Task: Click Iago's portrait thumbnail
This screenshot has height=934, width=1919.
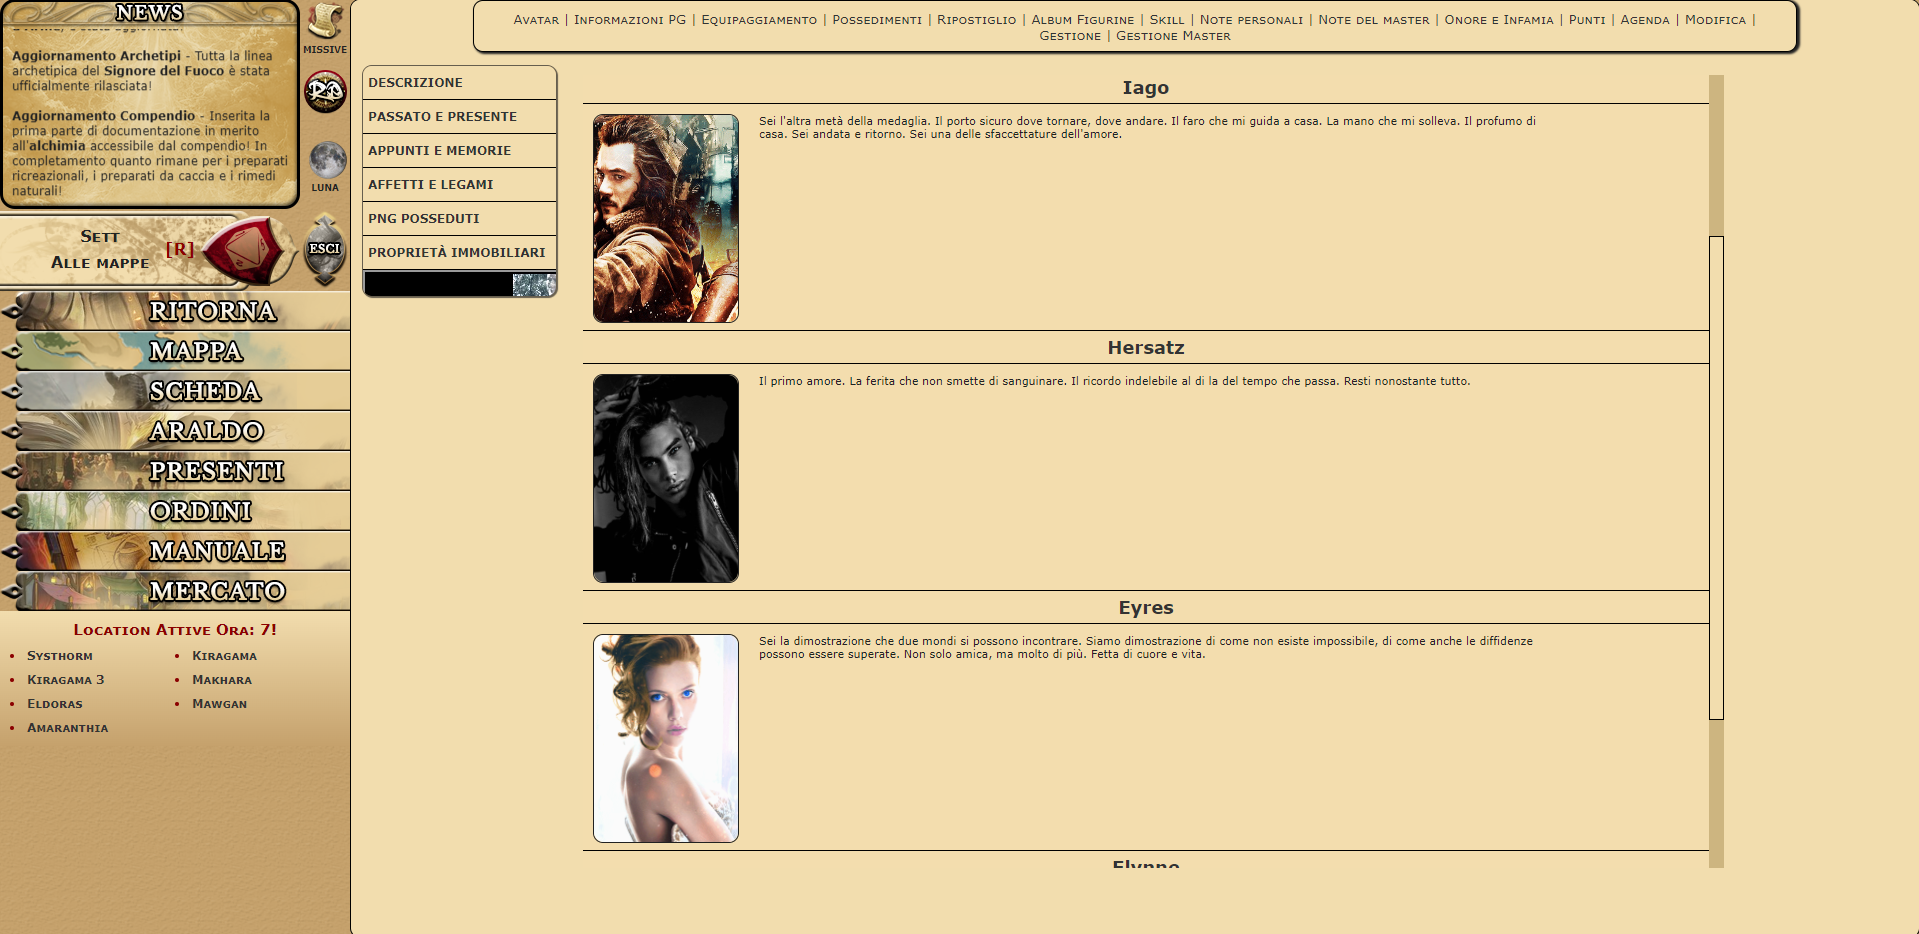Action: click(666, 218)
